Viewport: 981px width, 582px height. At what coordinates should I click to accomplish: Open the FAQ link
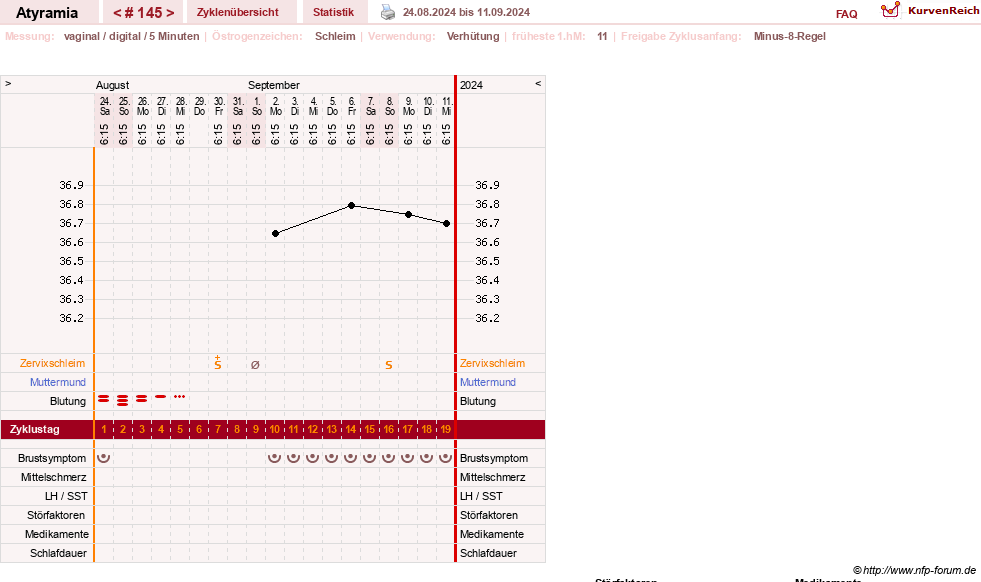pos(846,14)
